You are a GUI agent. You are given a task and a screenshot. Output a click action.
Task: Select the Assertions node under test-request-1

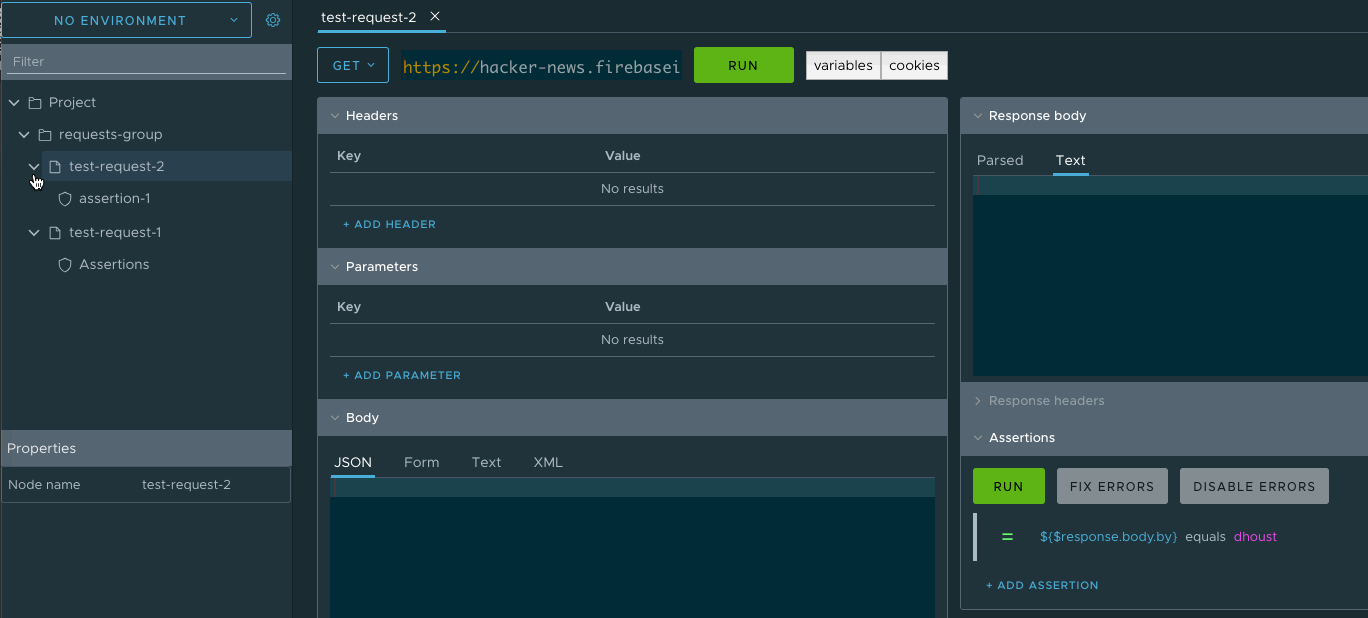(x=114, y=265)
